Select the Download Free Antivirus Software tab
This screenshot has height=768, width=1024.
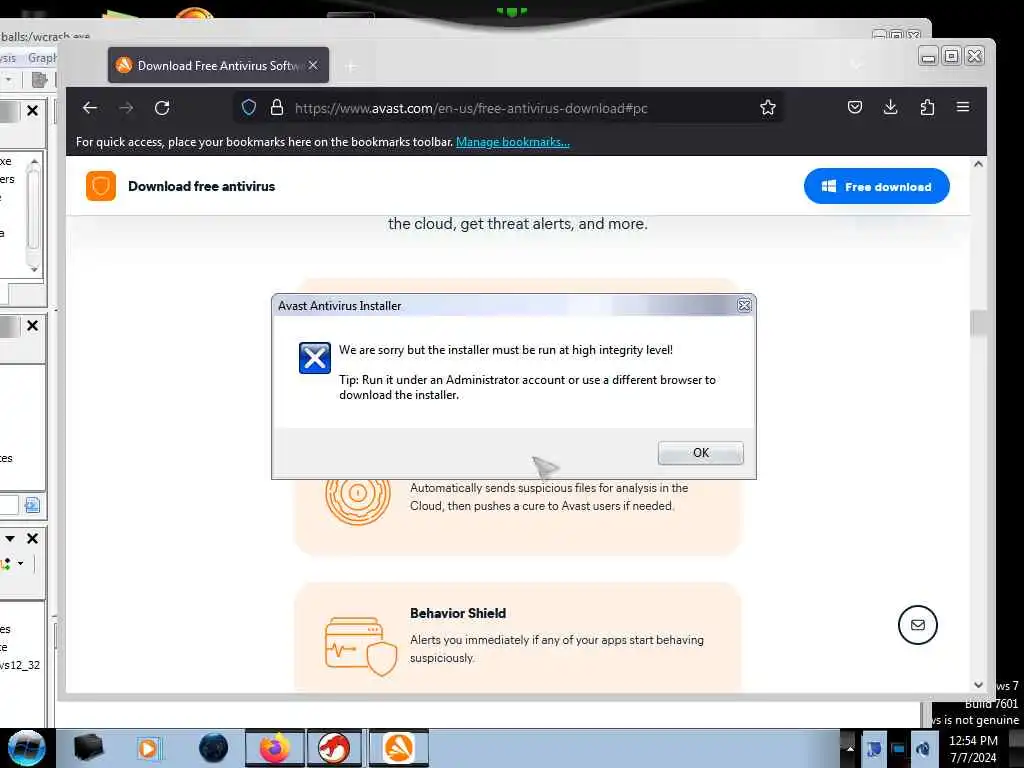(218, 65)
